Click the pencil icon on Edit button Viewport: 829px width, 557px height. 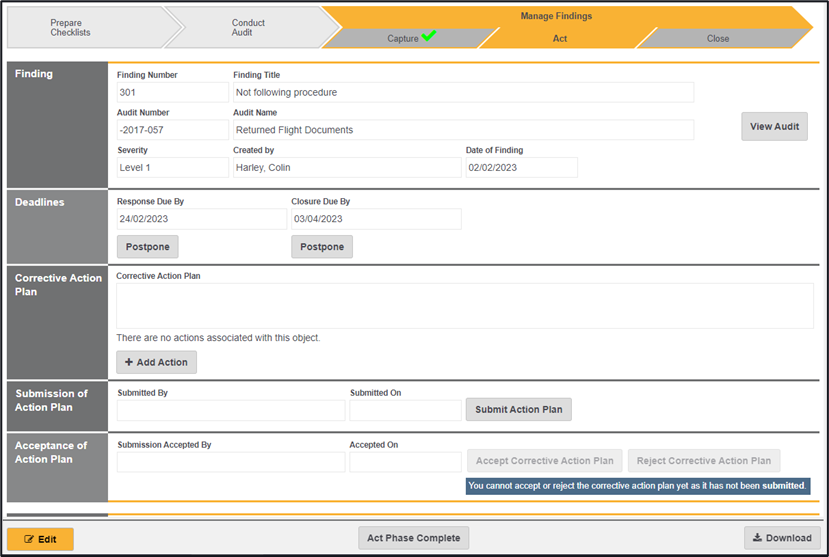[28, 539]
